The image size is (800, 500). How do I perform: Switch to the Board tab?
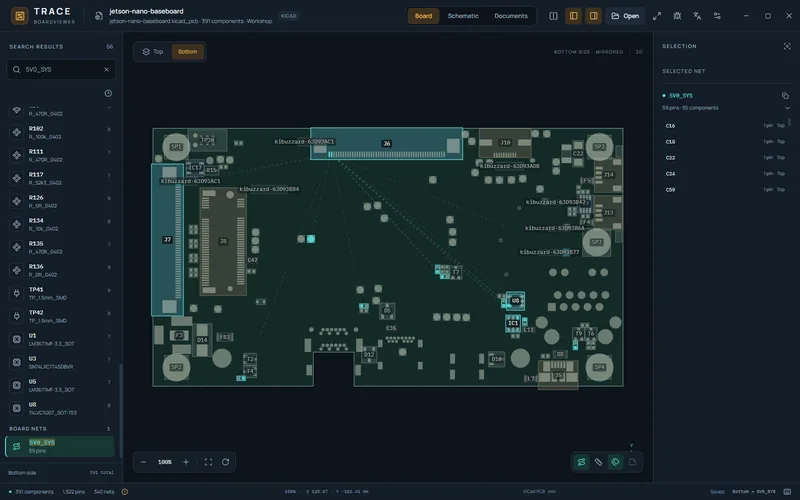(x=423, y=16)
